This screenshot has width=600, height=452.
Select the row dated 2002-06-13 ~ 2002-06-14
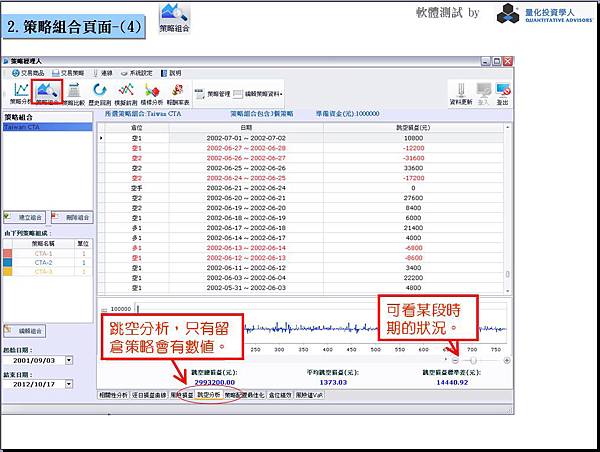click(x=301, y=247)
